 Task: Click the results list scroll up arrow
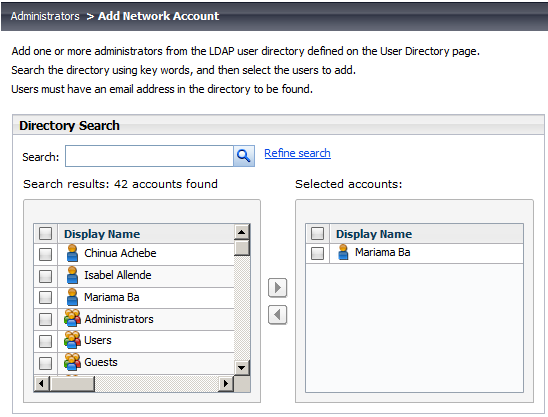coord(241,232)
